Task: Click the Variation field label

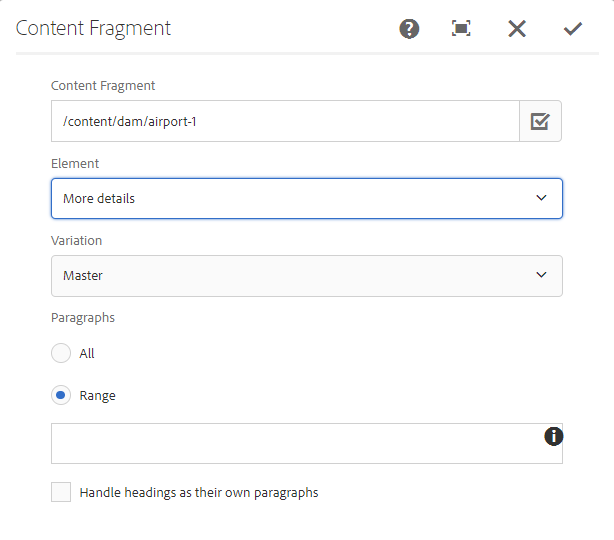Action: [76, 240]
